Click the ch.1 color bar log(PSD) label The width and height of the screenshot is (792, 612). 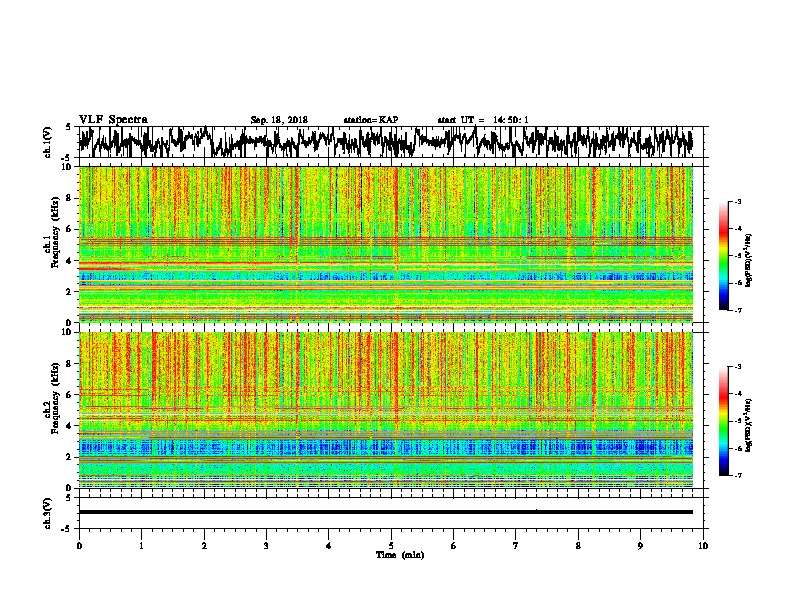749,260
